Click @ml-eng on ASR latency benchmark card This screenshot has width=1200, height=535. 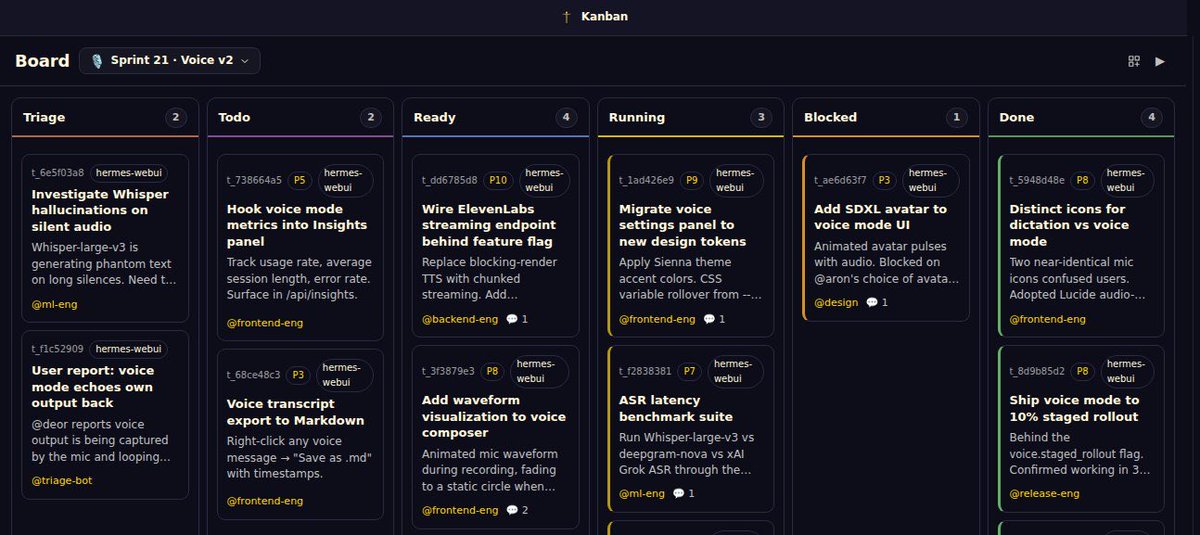tap(640, 493)
